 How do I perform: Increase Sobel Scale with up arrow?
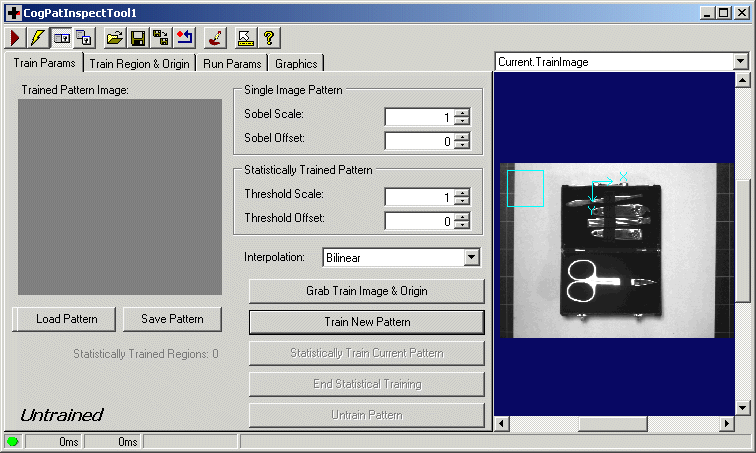(x=462, y=113)
